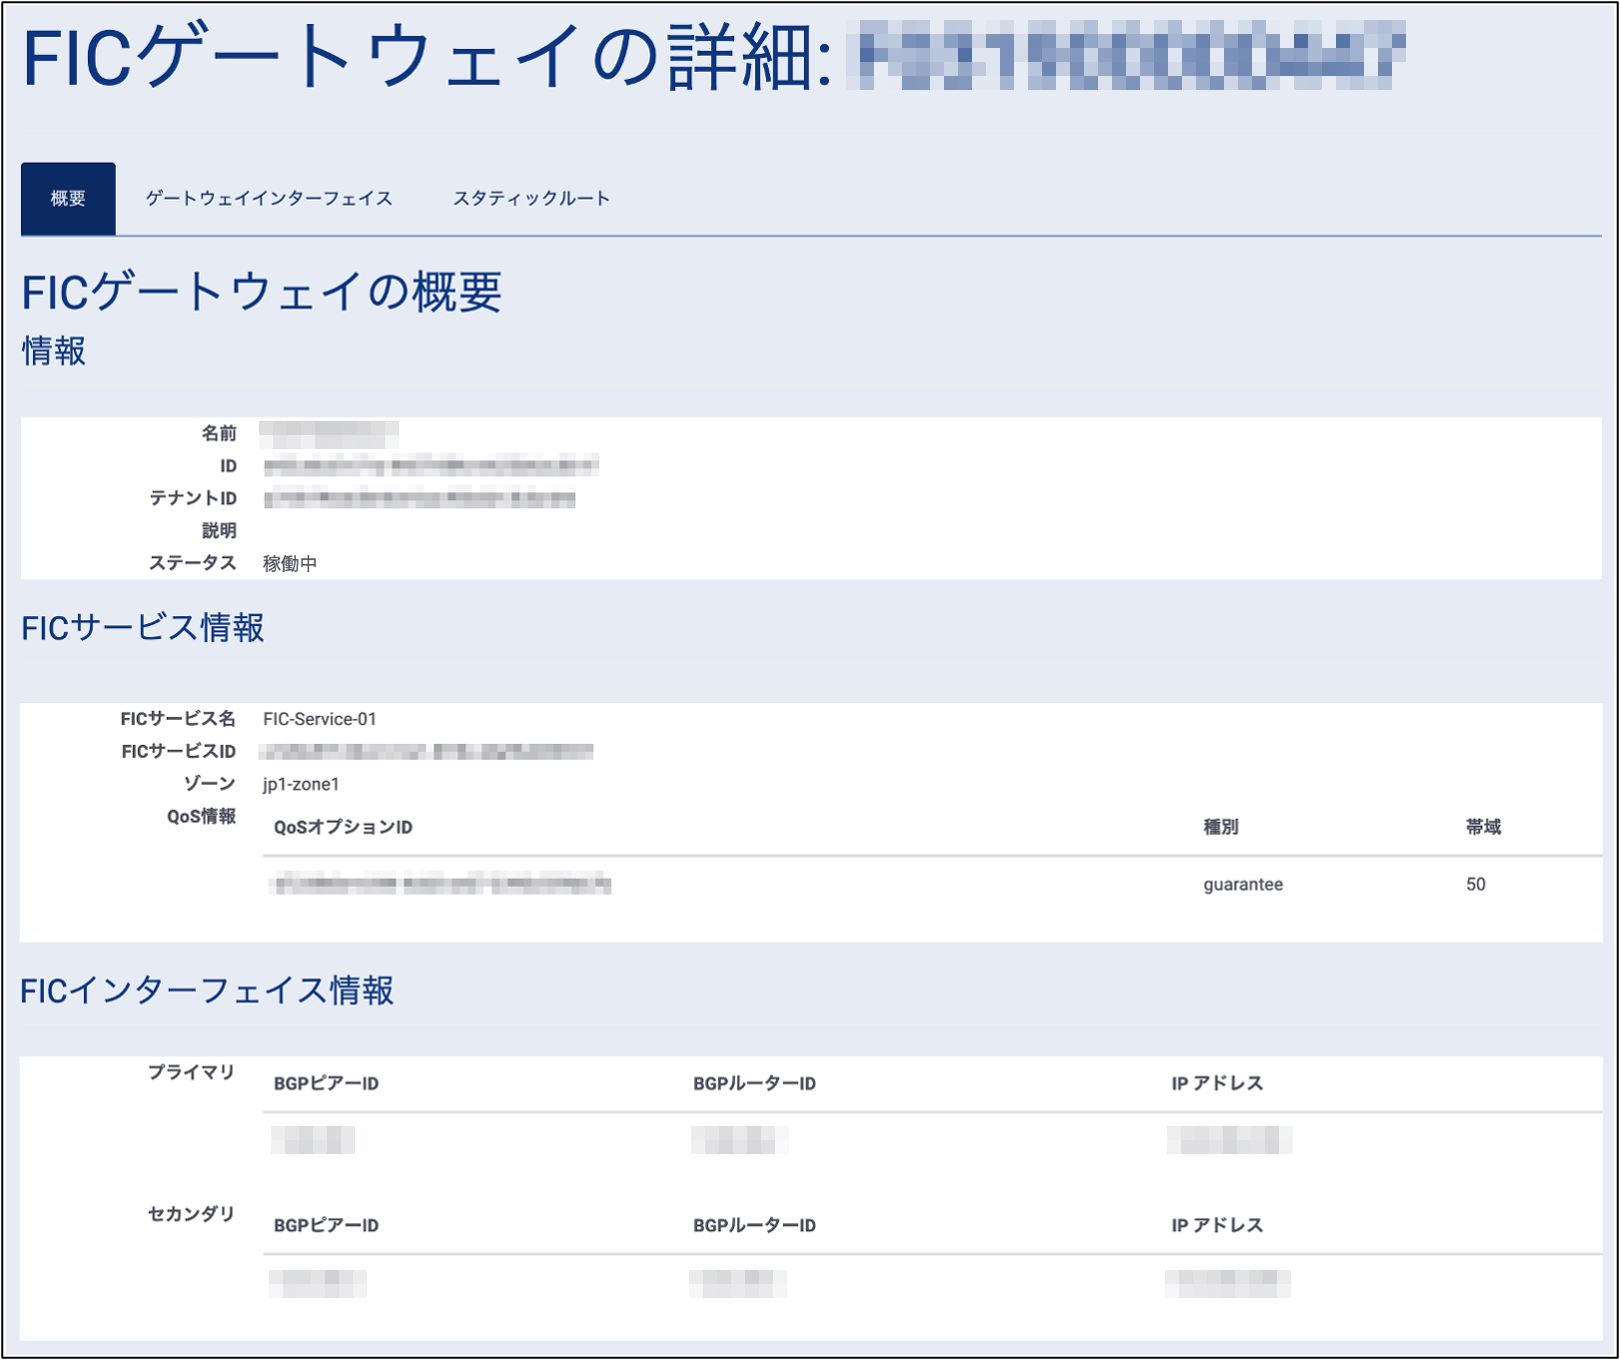Click the FICインターフェイス情報 heading
The width and height of the screenshot is (1620, 1360).
tap(207, 991)
